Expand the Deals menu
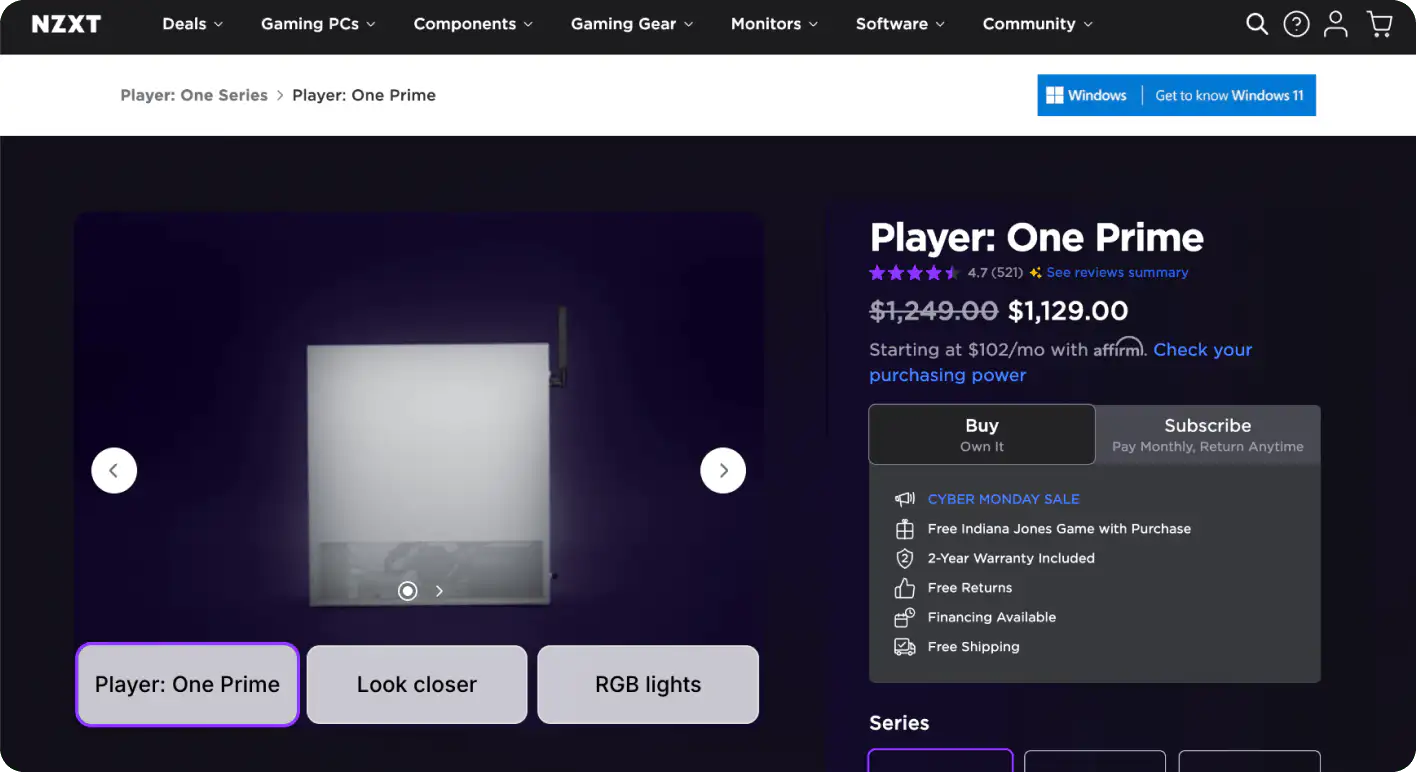 193,24
